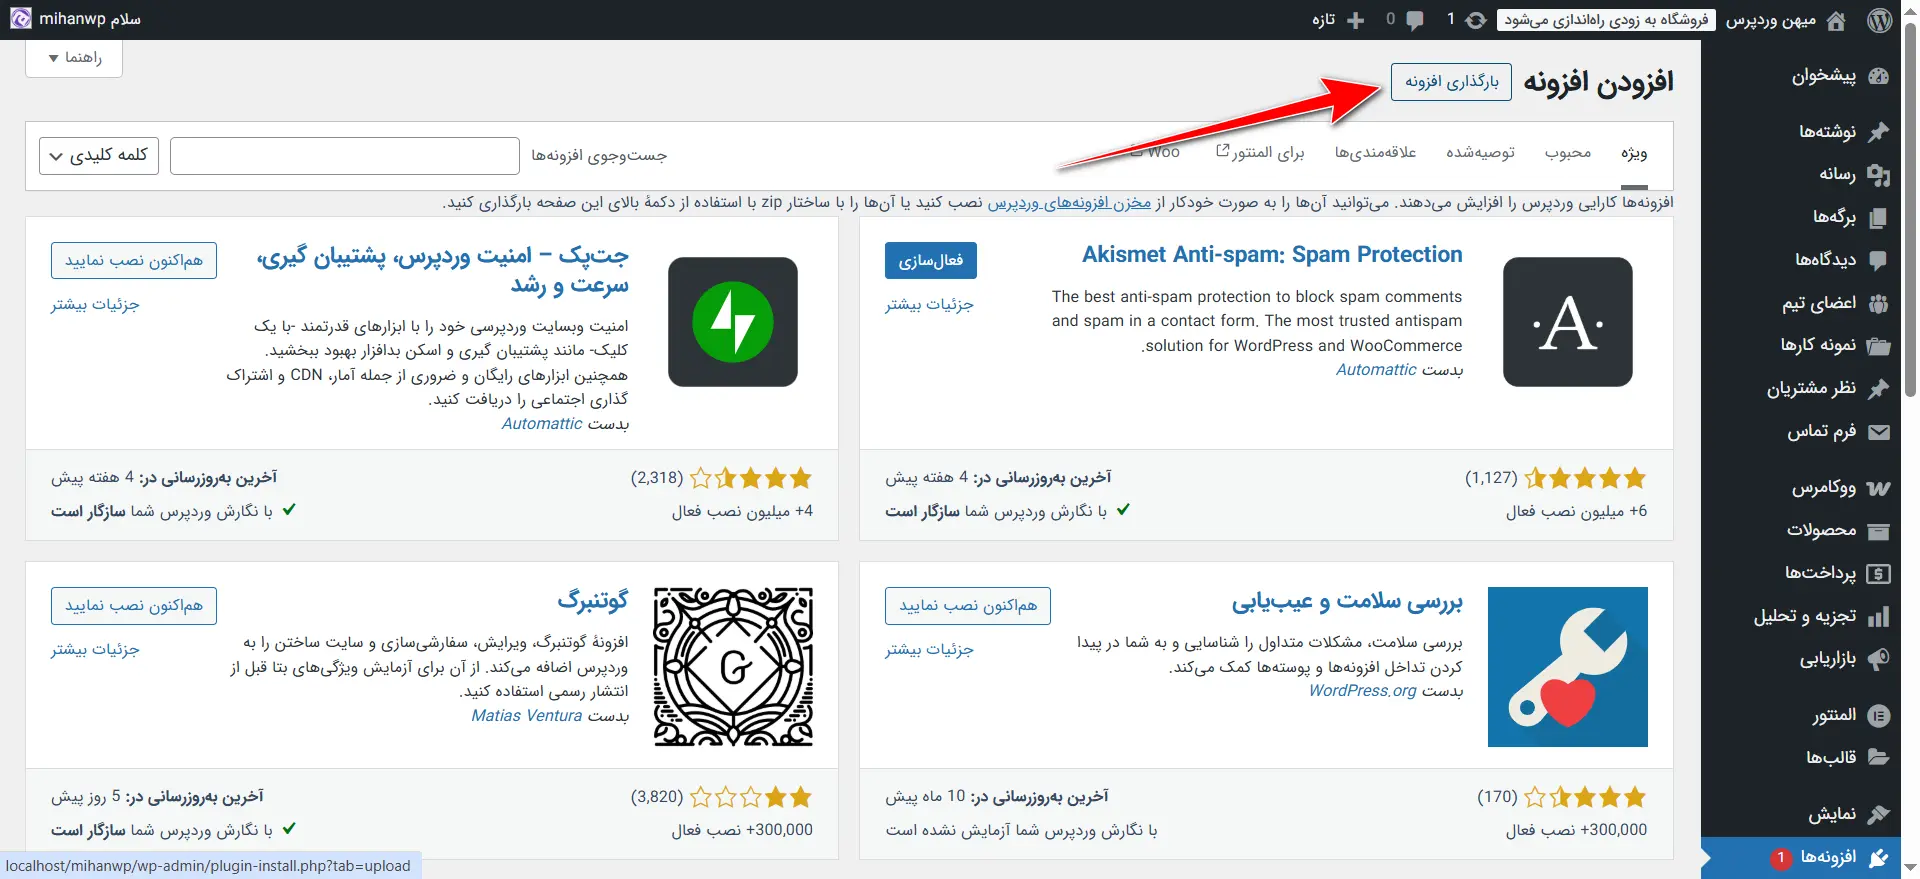
Task: Open جزئیات بیشتر for Akismet
Action: click(x=929, y=304)
